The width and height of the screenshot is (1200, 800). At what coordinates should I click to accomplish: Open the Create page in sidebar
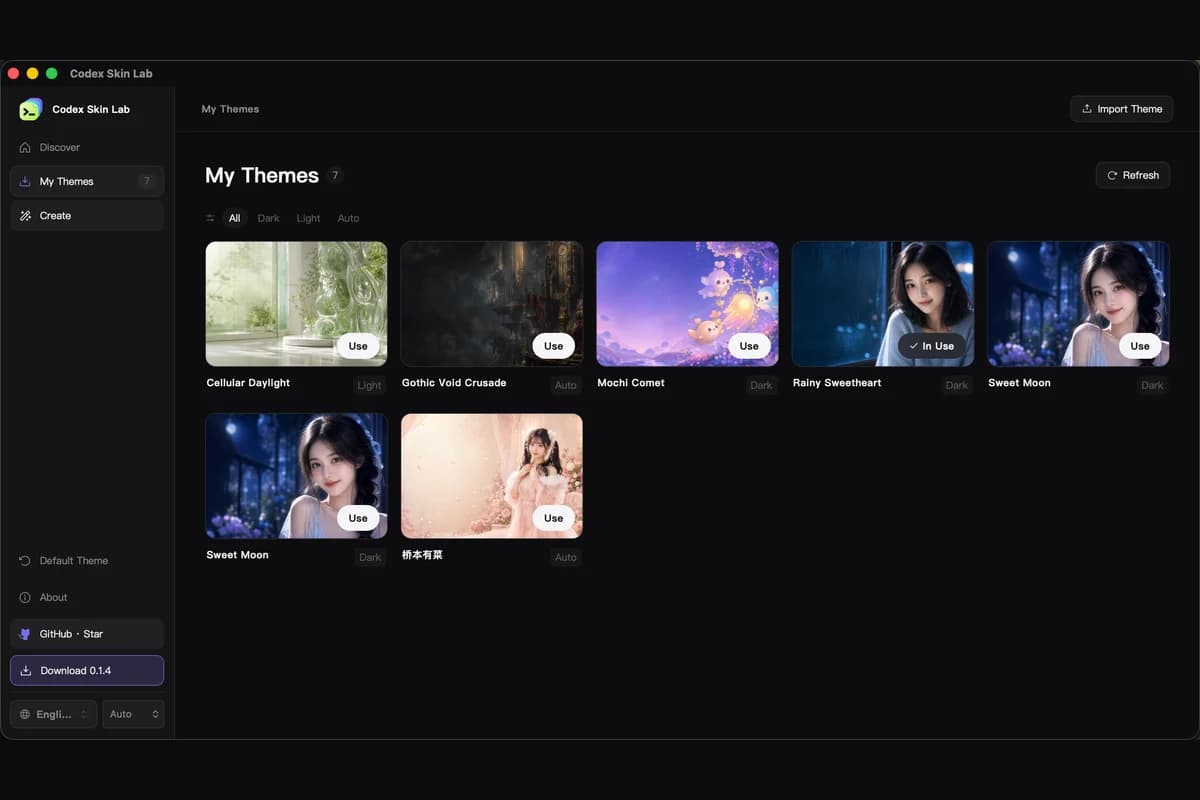tap(87, 215)
